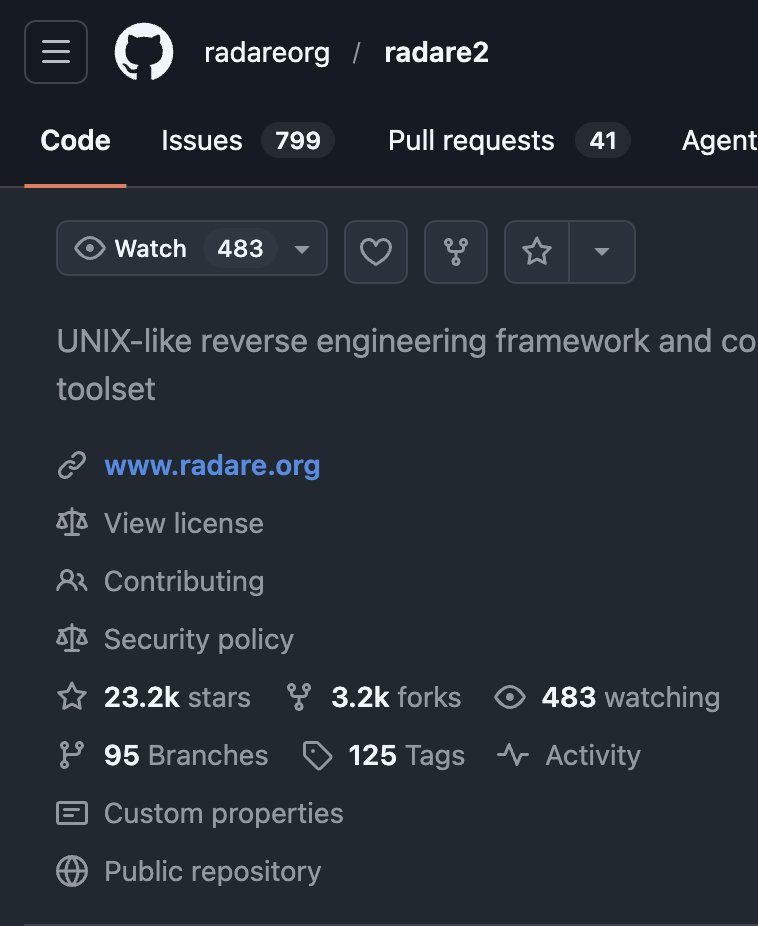Click the GitHub octocat logo
758x926 pixels.
144,52
